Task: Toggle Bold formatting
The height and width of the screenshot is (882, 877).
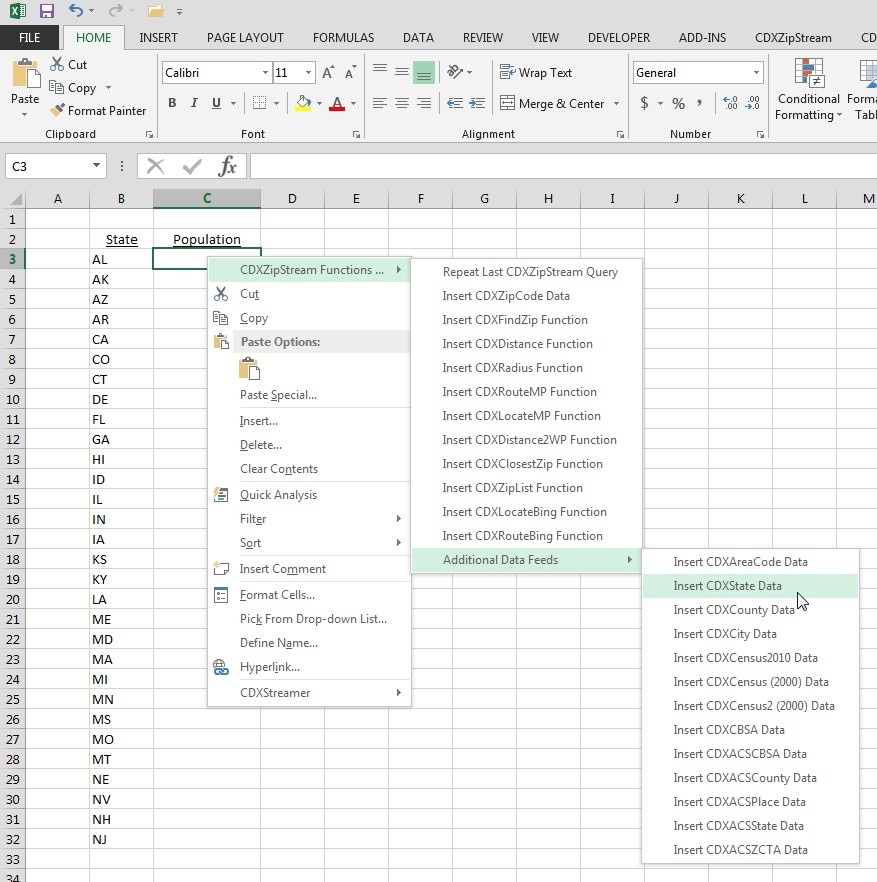Action: coord(172,103)
